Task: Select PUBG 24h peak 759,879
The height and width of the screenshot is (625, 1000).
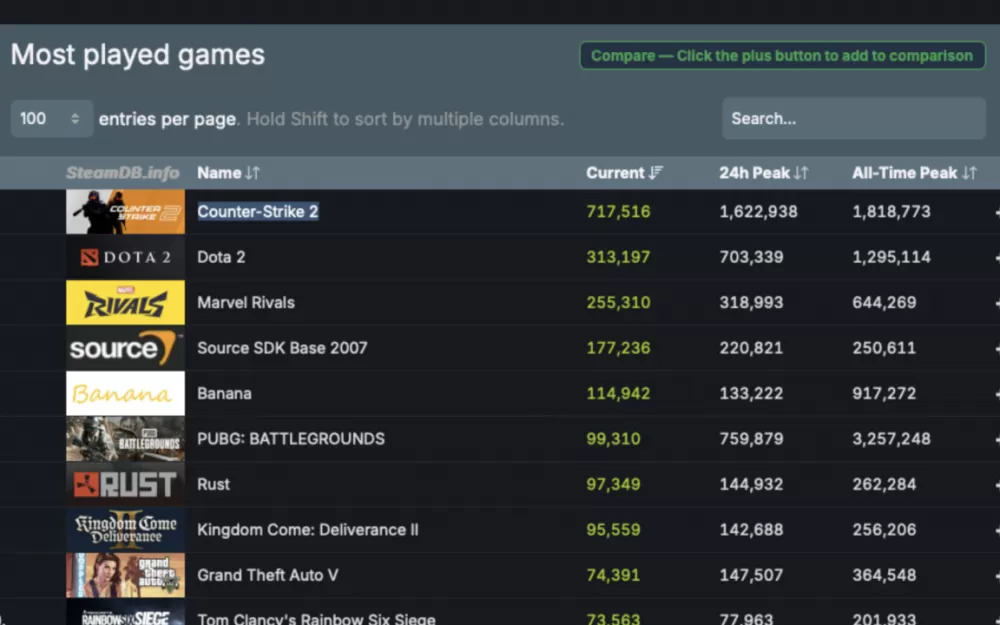Action: coord(751,439)
